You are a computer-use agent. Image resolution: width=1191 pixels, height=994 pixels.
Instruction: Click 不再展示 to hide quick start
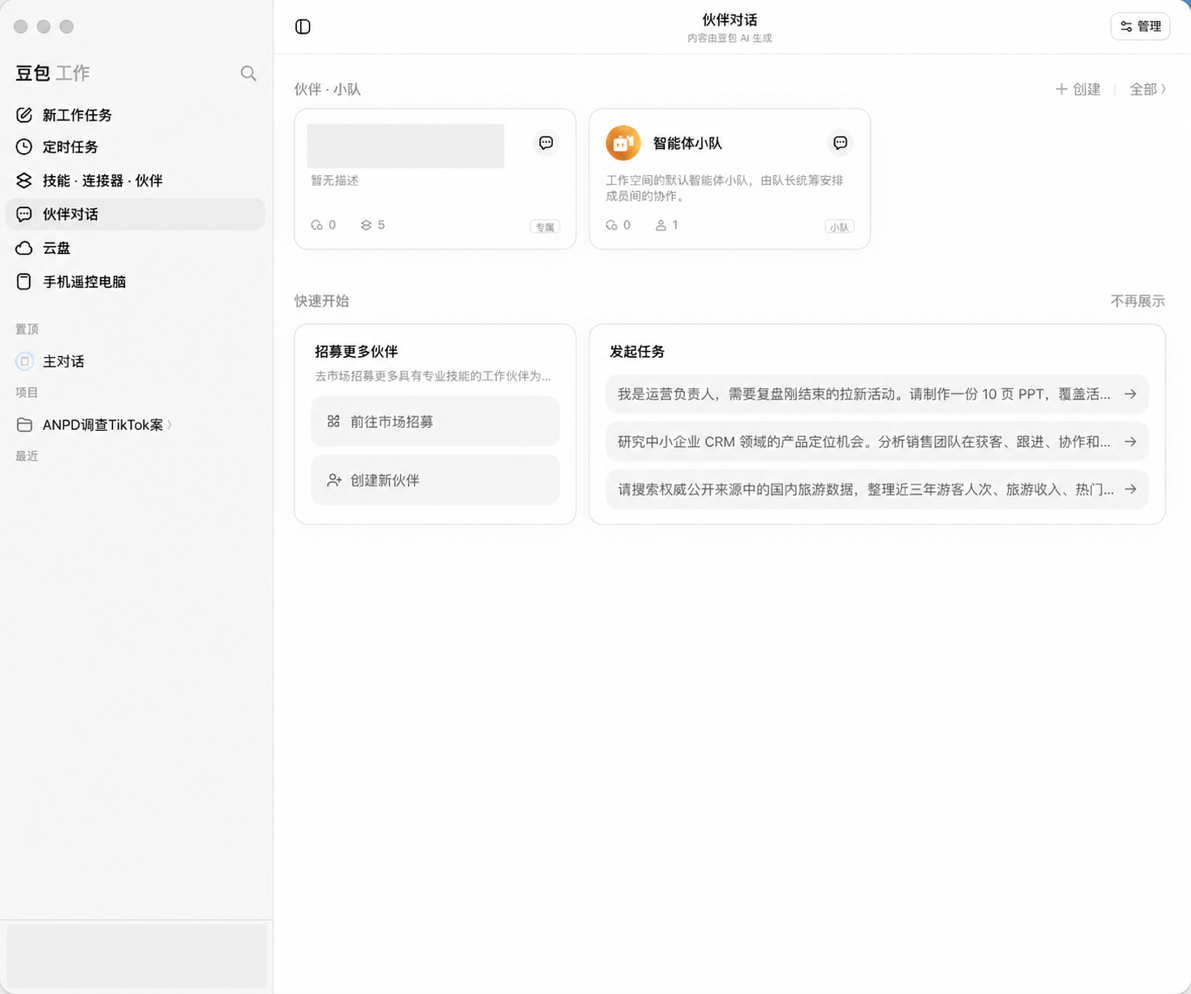click(1137, 301)
